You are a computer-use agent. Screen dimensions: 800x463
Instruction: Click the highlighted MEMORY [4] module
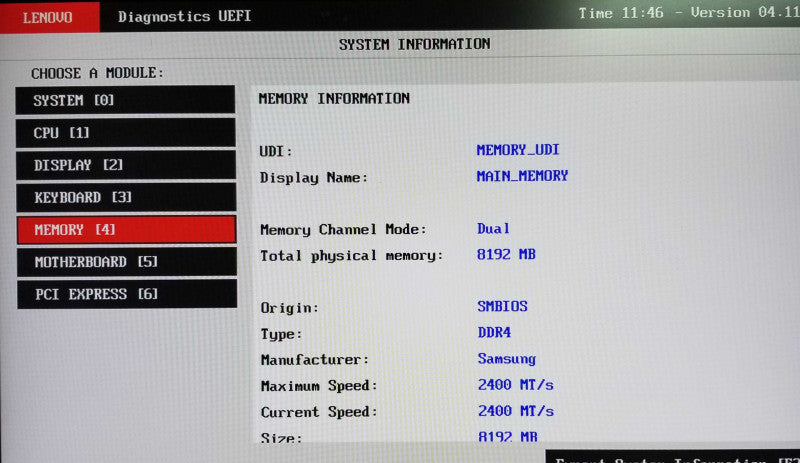[127, 230]
